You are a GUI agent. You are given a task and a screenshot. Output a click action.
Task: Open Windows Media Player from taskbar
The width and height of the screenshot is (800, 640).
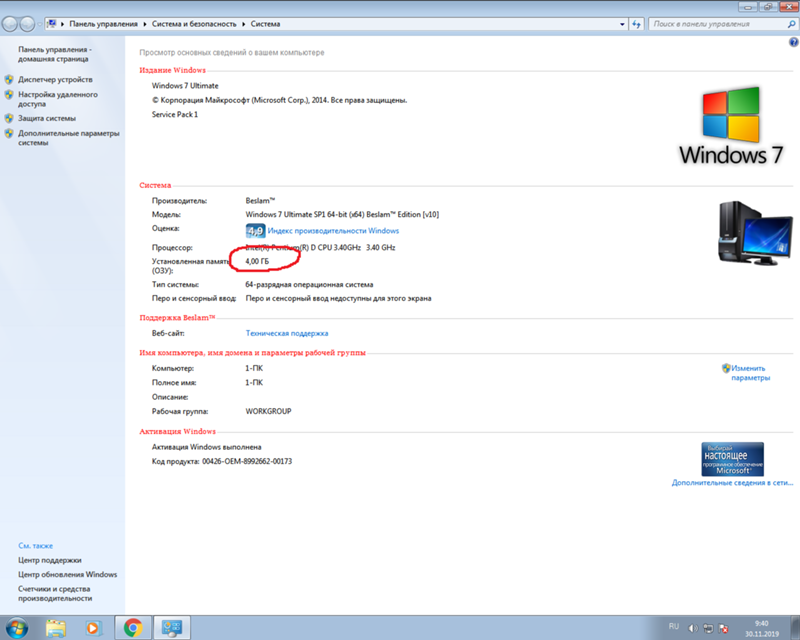pyautogui.click(x=93, y=627)
